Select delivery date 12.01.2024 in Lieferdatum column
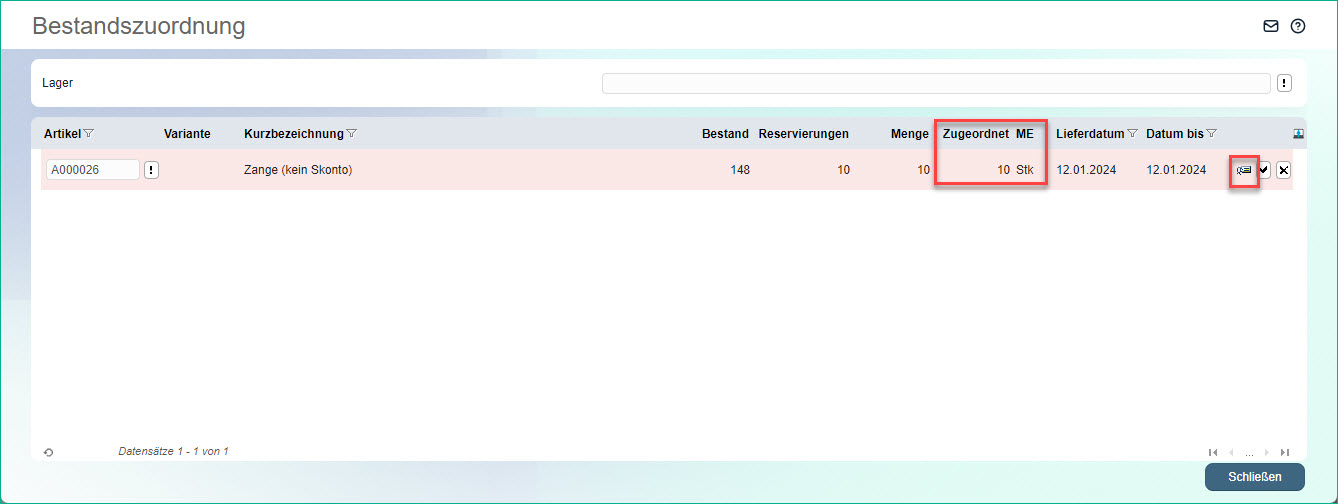Image resolution: width=1338 pixels, height=504 pixels. [1086, 170]
